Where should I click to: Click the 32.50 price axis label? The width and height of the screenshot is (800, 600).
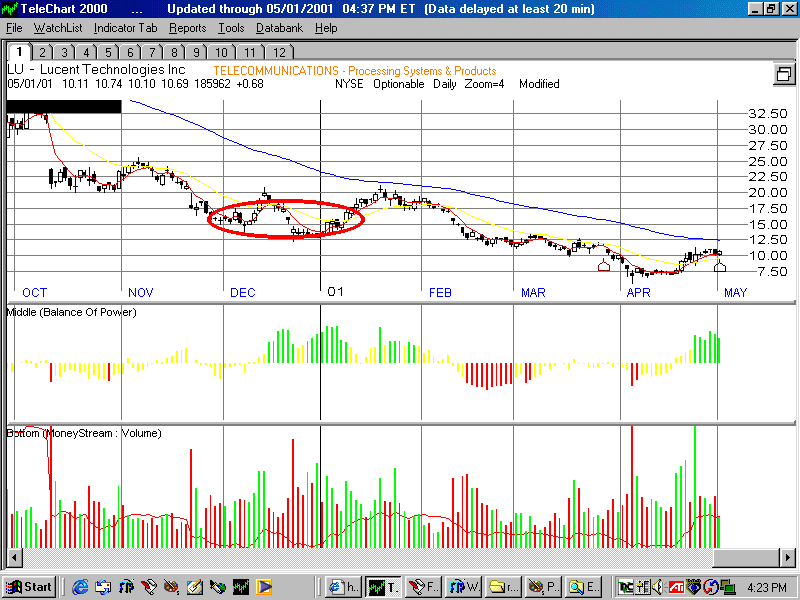pos(767,113)
